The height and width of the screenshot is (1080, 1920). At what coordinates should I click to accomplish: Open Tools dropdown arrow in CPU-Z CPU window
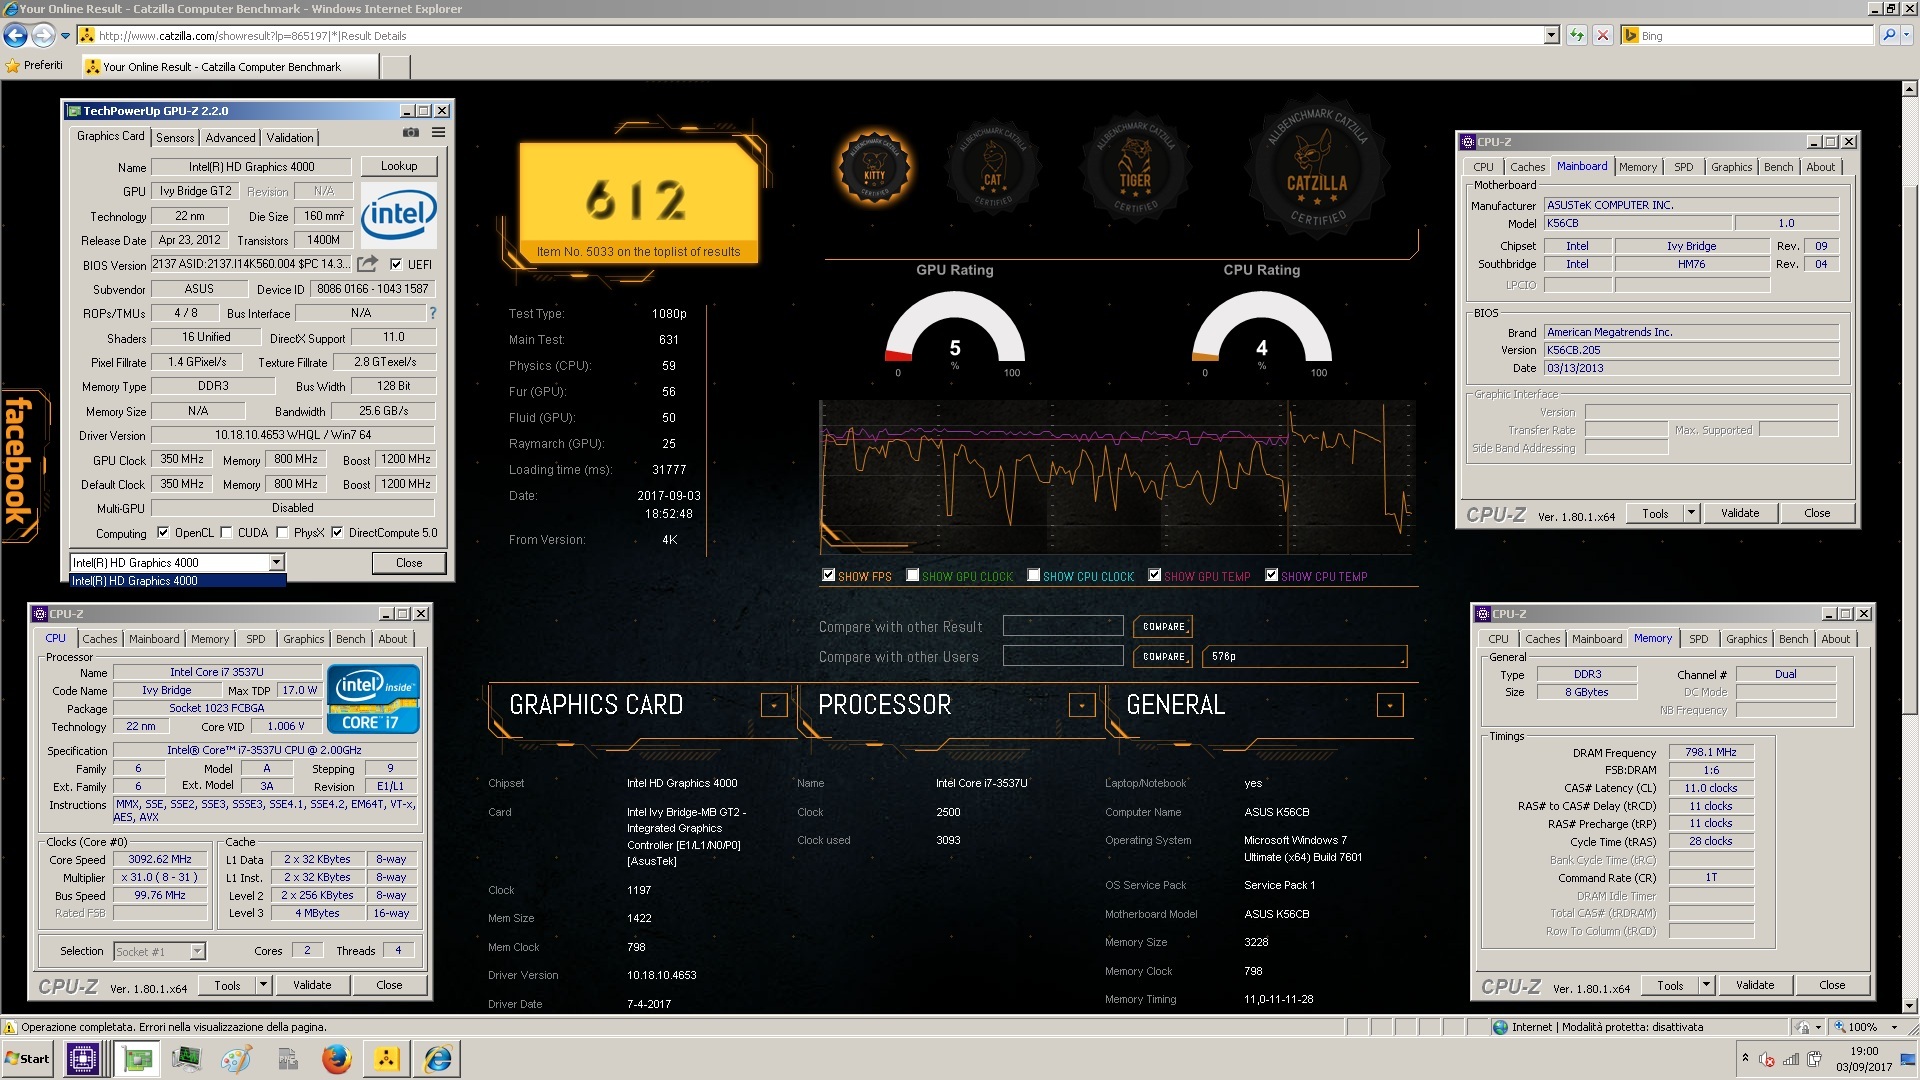click(263, 985)
